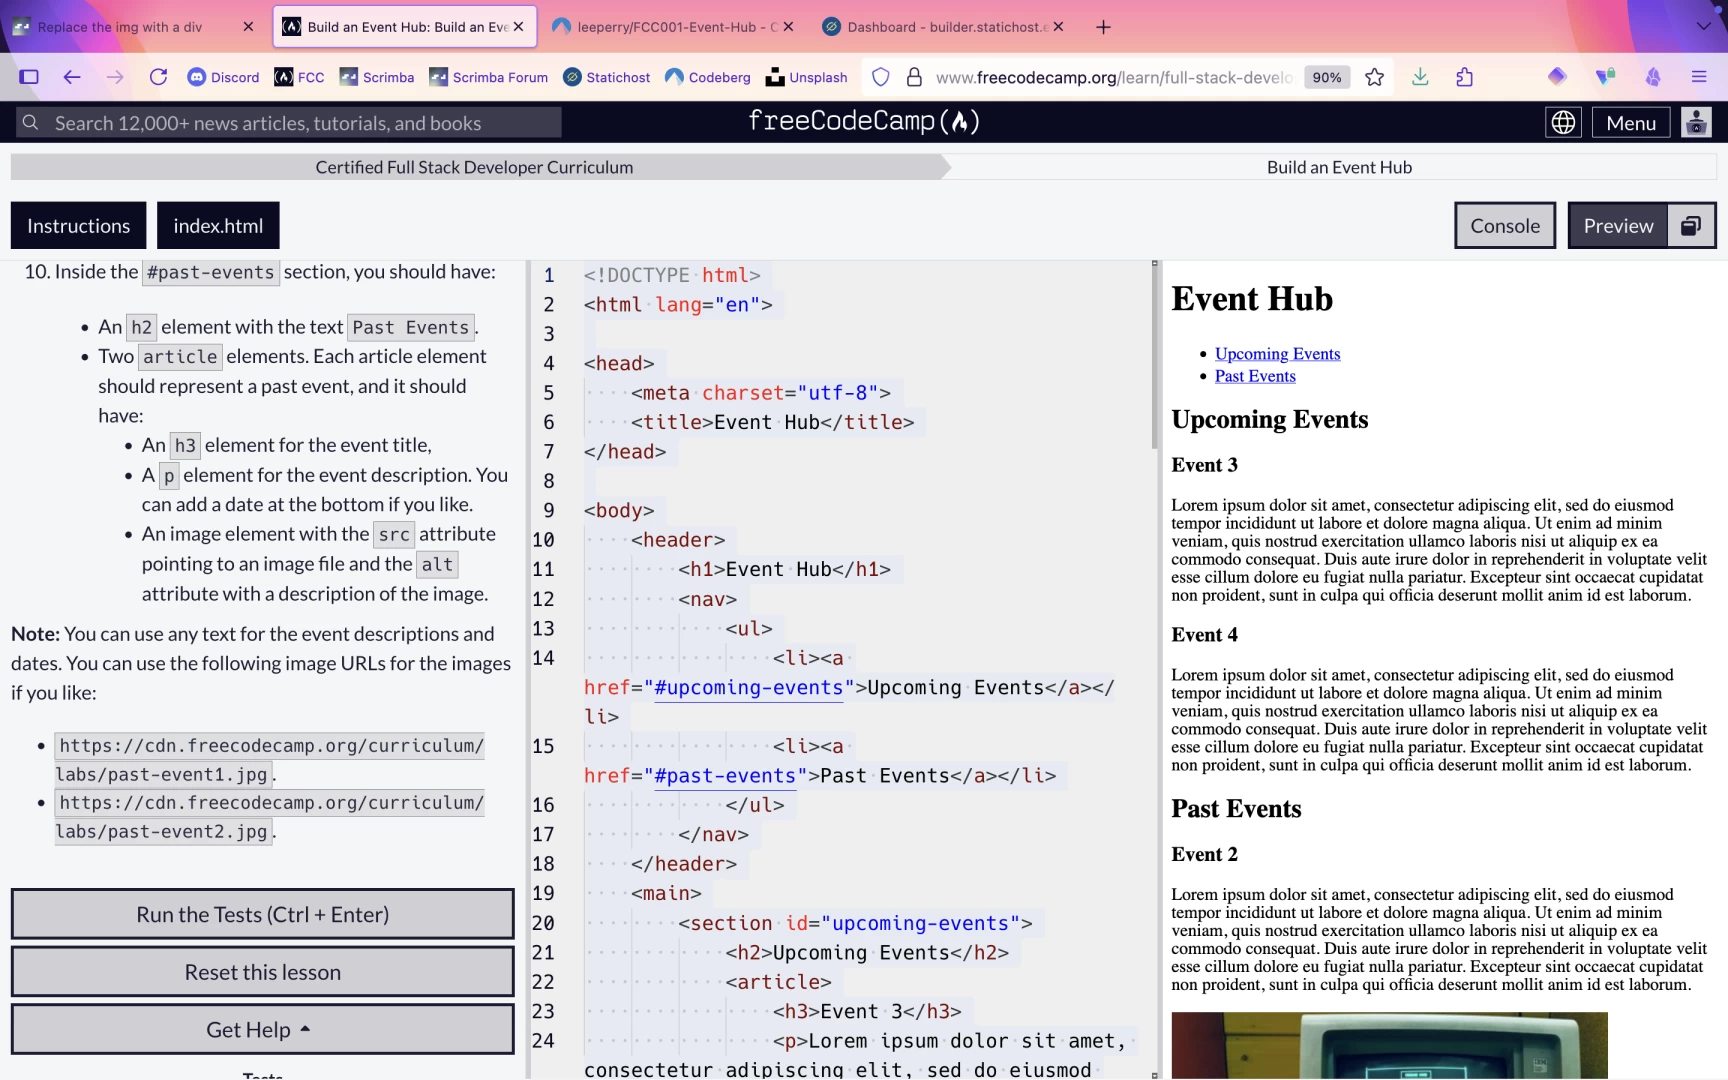
Task: Toggle the browser sidebar panel icon
Action: tap(29, 77)
